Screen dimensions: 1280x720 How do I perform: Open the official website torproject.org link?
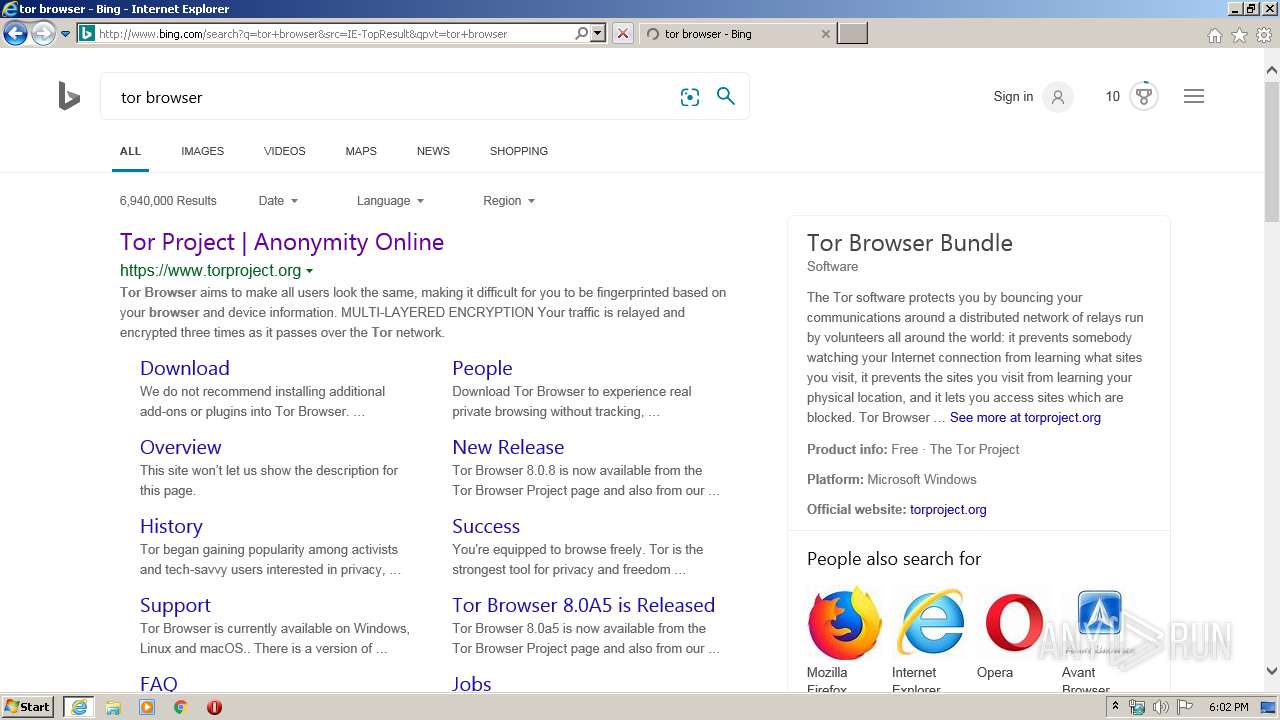click(x=948, y=509)
